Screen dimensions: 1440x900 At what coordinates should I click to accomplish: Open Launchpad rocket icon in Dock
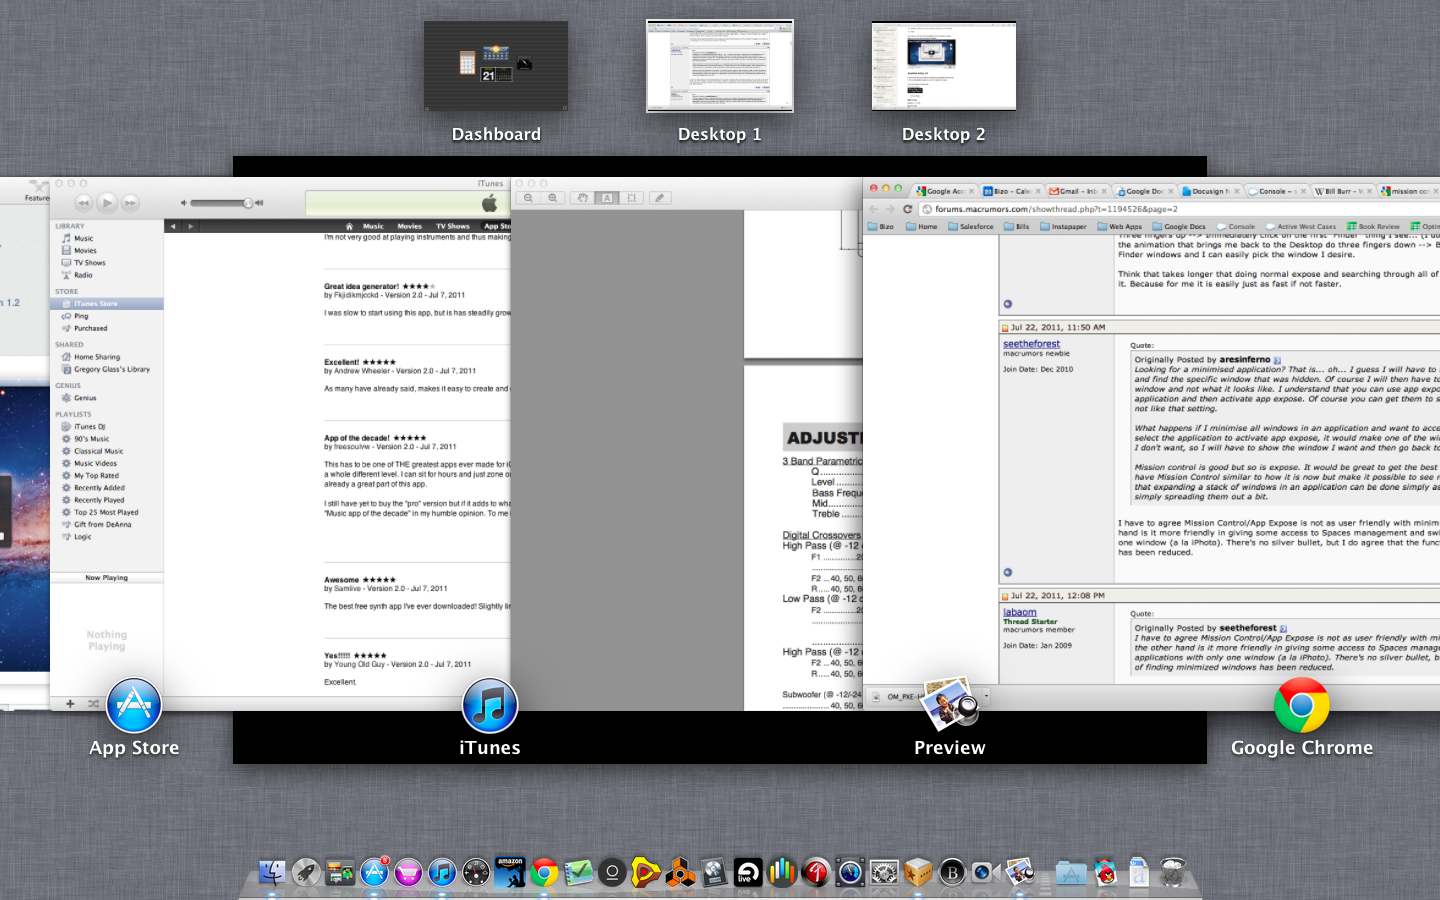[307, 872]
